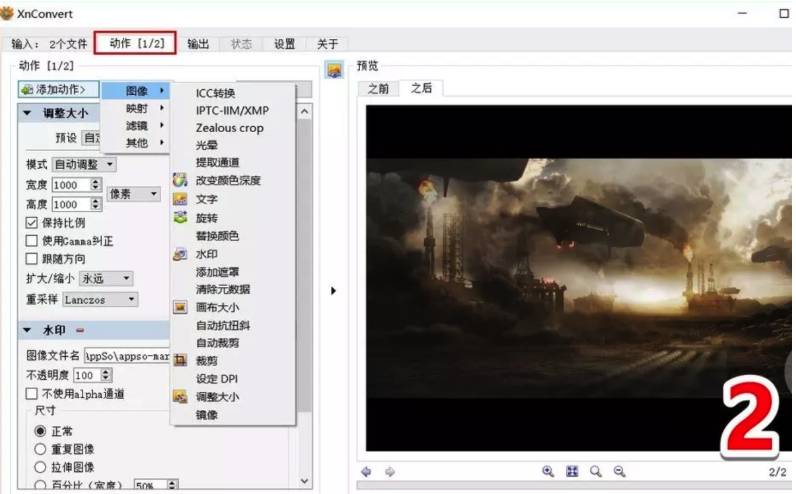
Task: Click the right-pointing panel splitter arrow
Action: click(x=333, y=291)
